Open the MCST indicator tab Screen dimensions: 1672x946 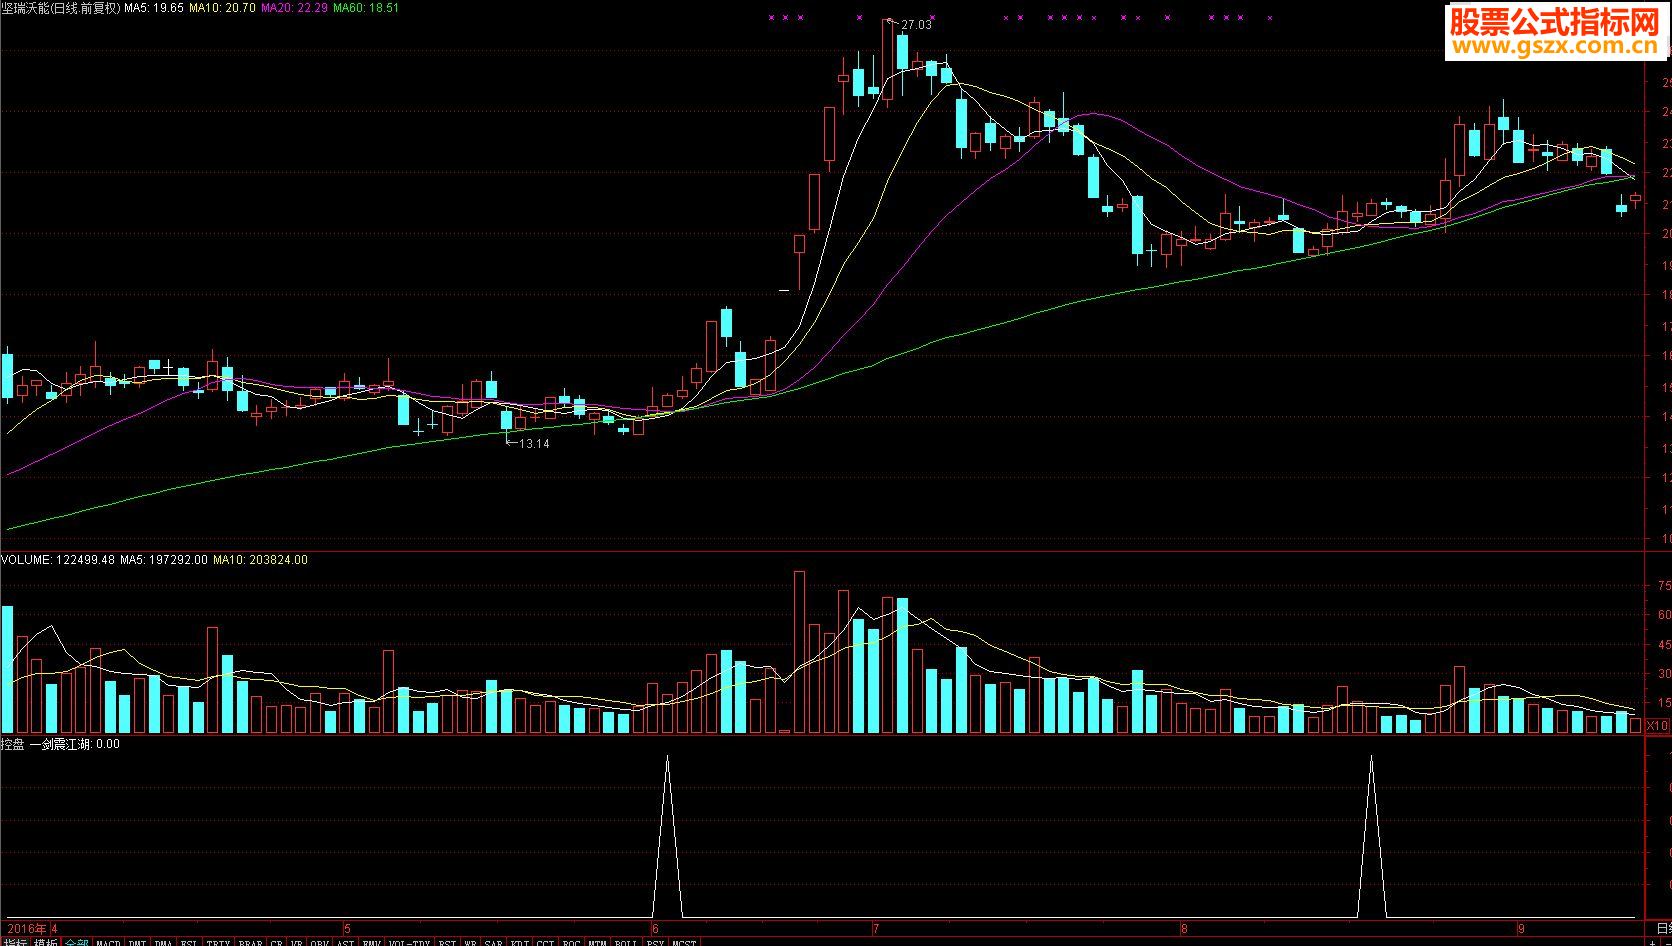[684, 942]
